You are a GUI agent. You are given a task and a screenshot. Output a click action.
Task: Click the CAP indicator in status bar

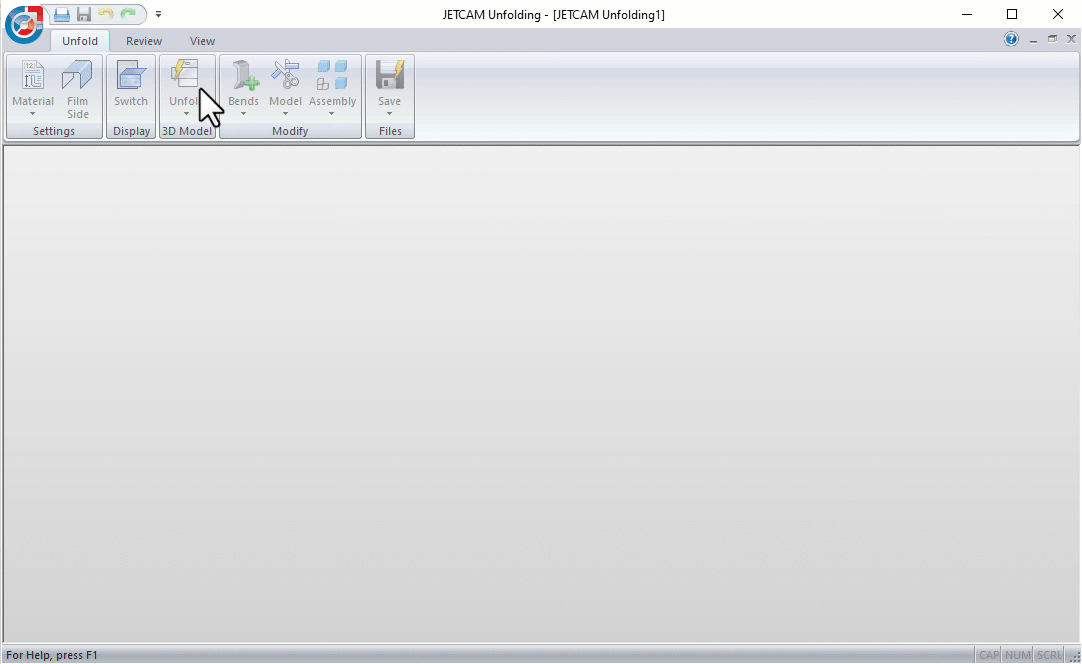(989, 655)
